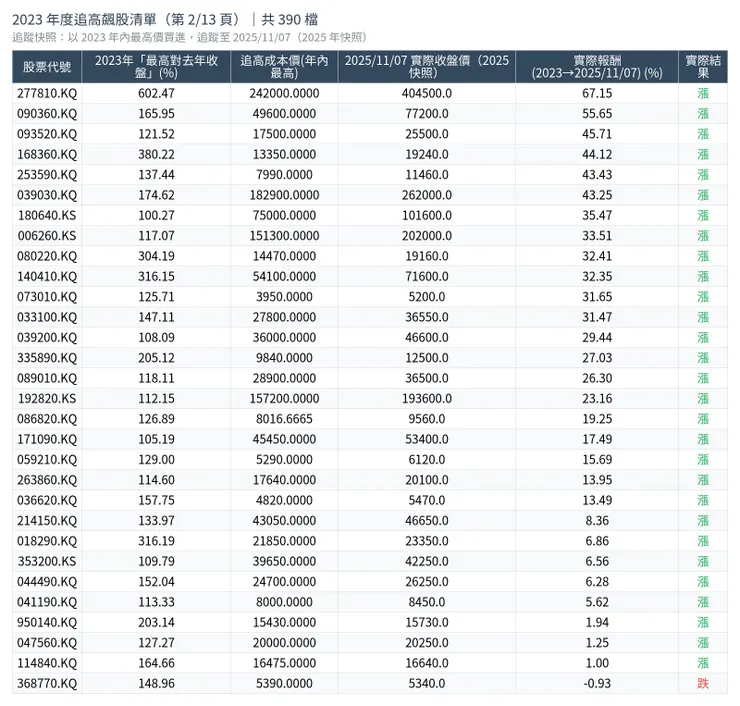
Task: Select stock code 090360.KQ
Action: pos(47,114)
